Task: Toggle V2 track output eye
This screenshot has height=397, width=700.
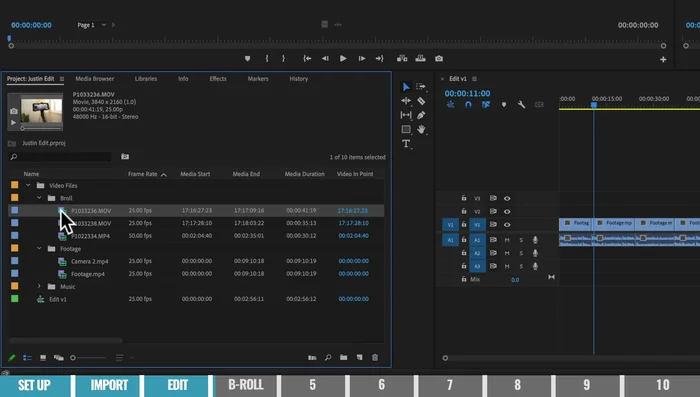Action: point(507,211)
